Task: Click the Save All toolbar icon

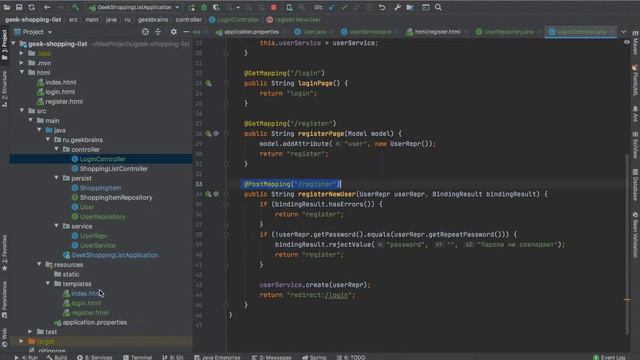Action: [19, 7]
